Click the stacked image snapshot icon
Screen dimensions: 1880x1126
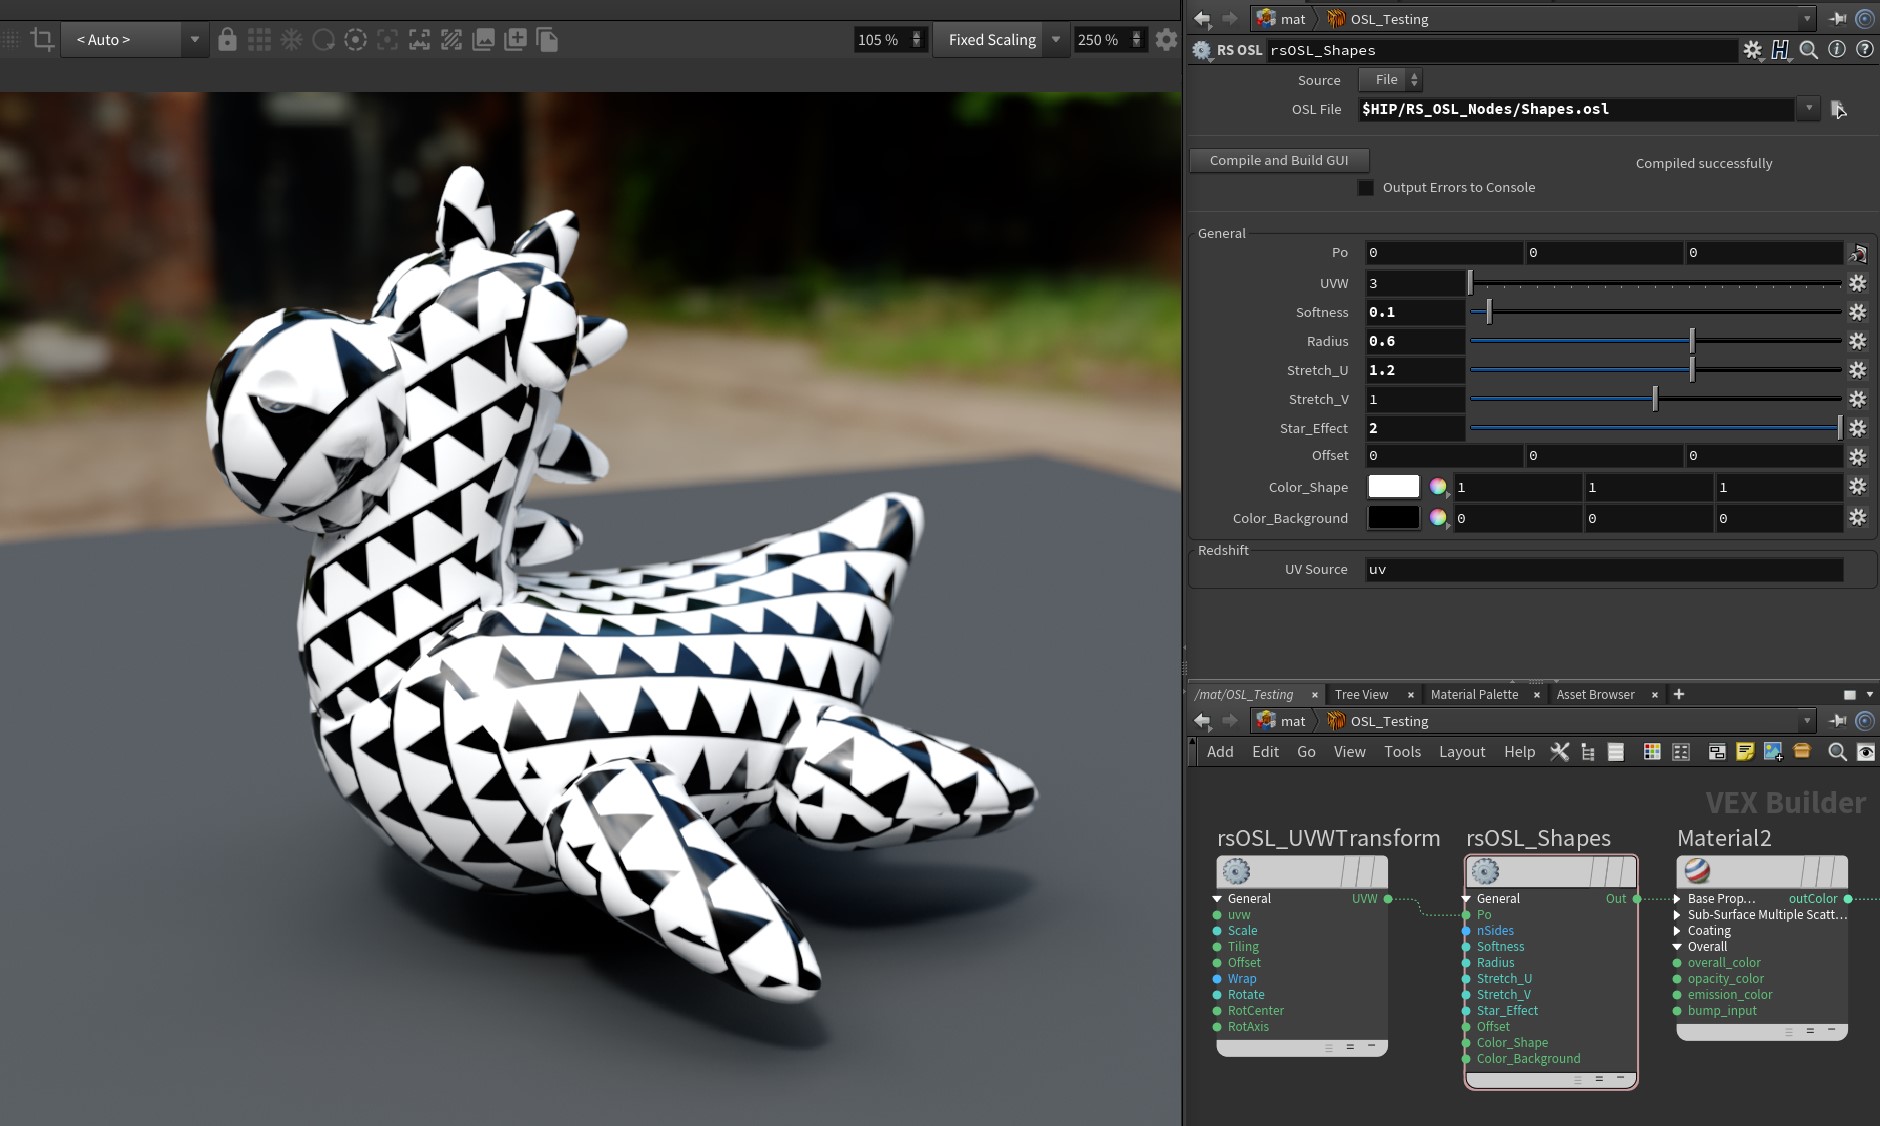pyautogui.click(x=483, y=40)
